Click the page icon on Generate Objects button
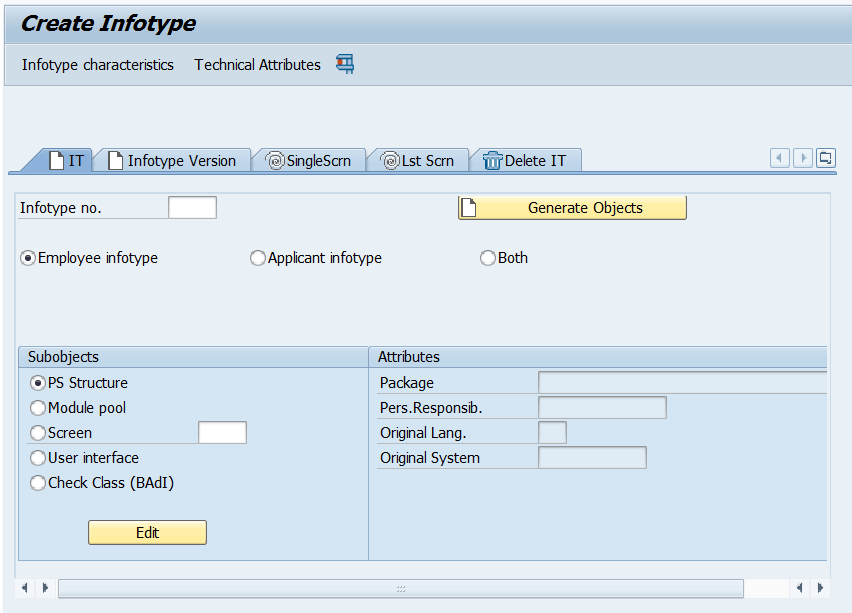This screenshot has height=613, width=852. tap(466, 207)
